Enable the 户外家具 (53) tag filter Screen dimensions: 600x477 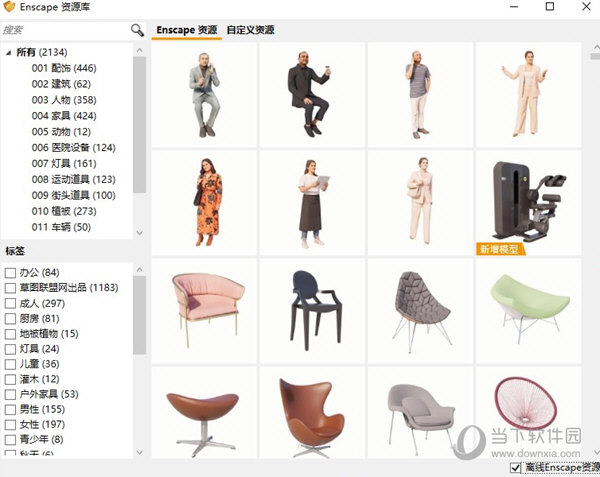10,394
